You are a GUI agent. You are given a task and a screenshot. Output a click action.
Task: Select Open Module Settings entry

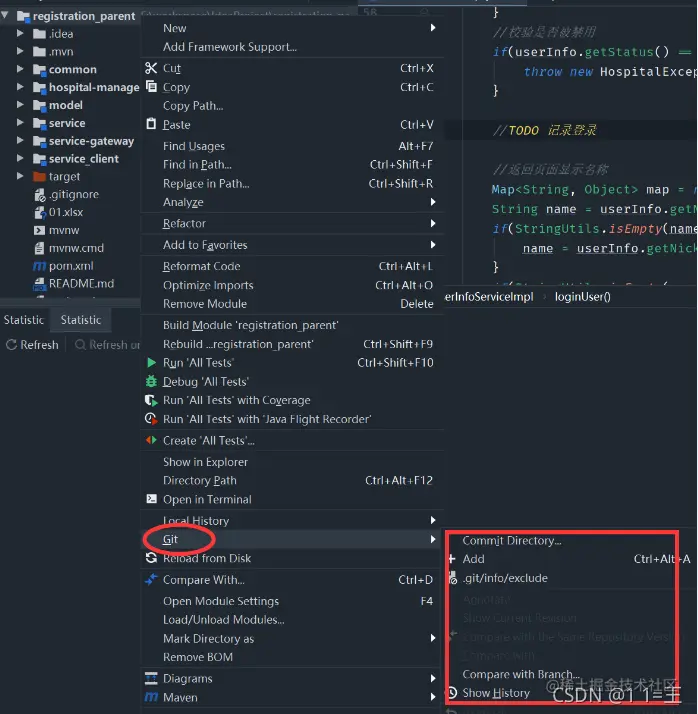coord(292,601)
